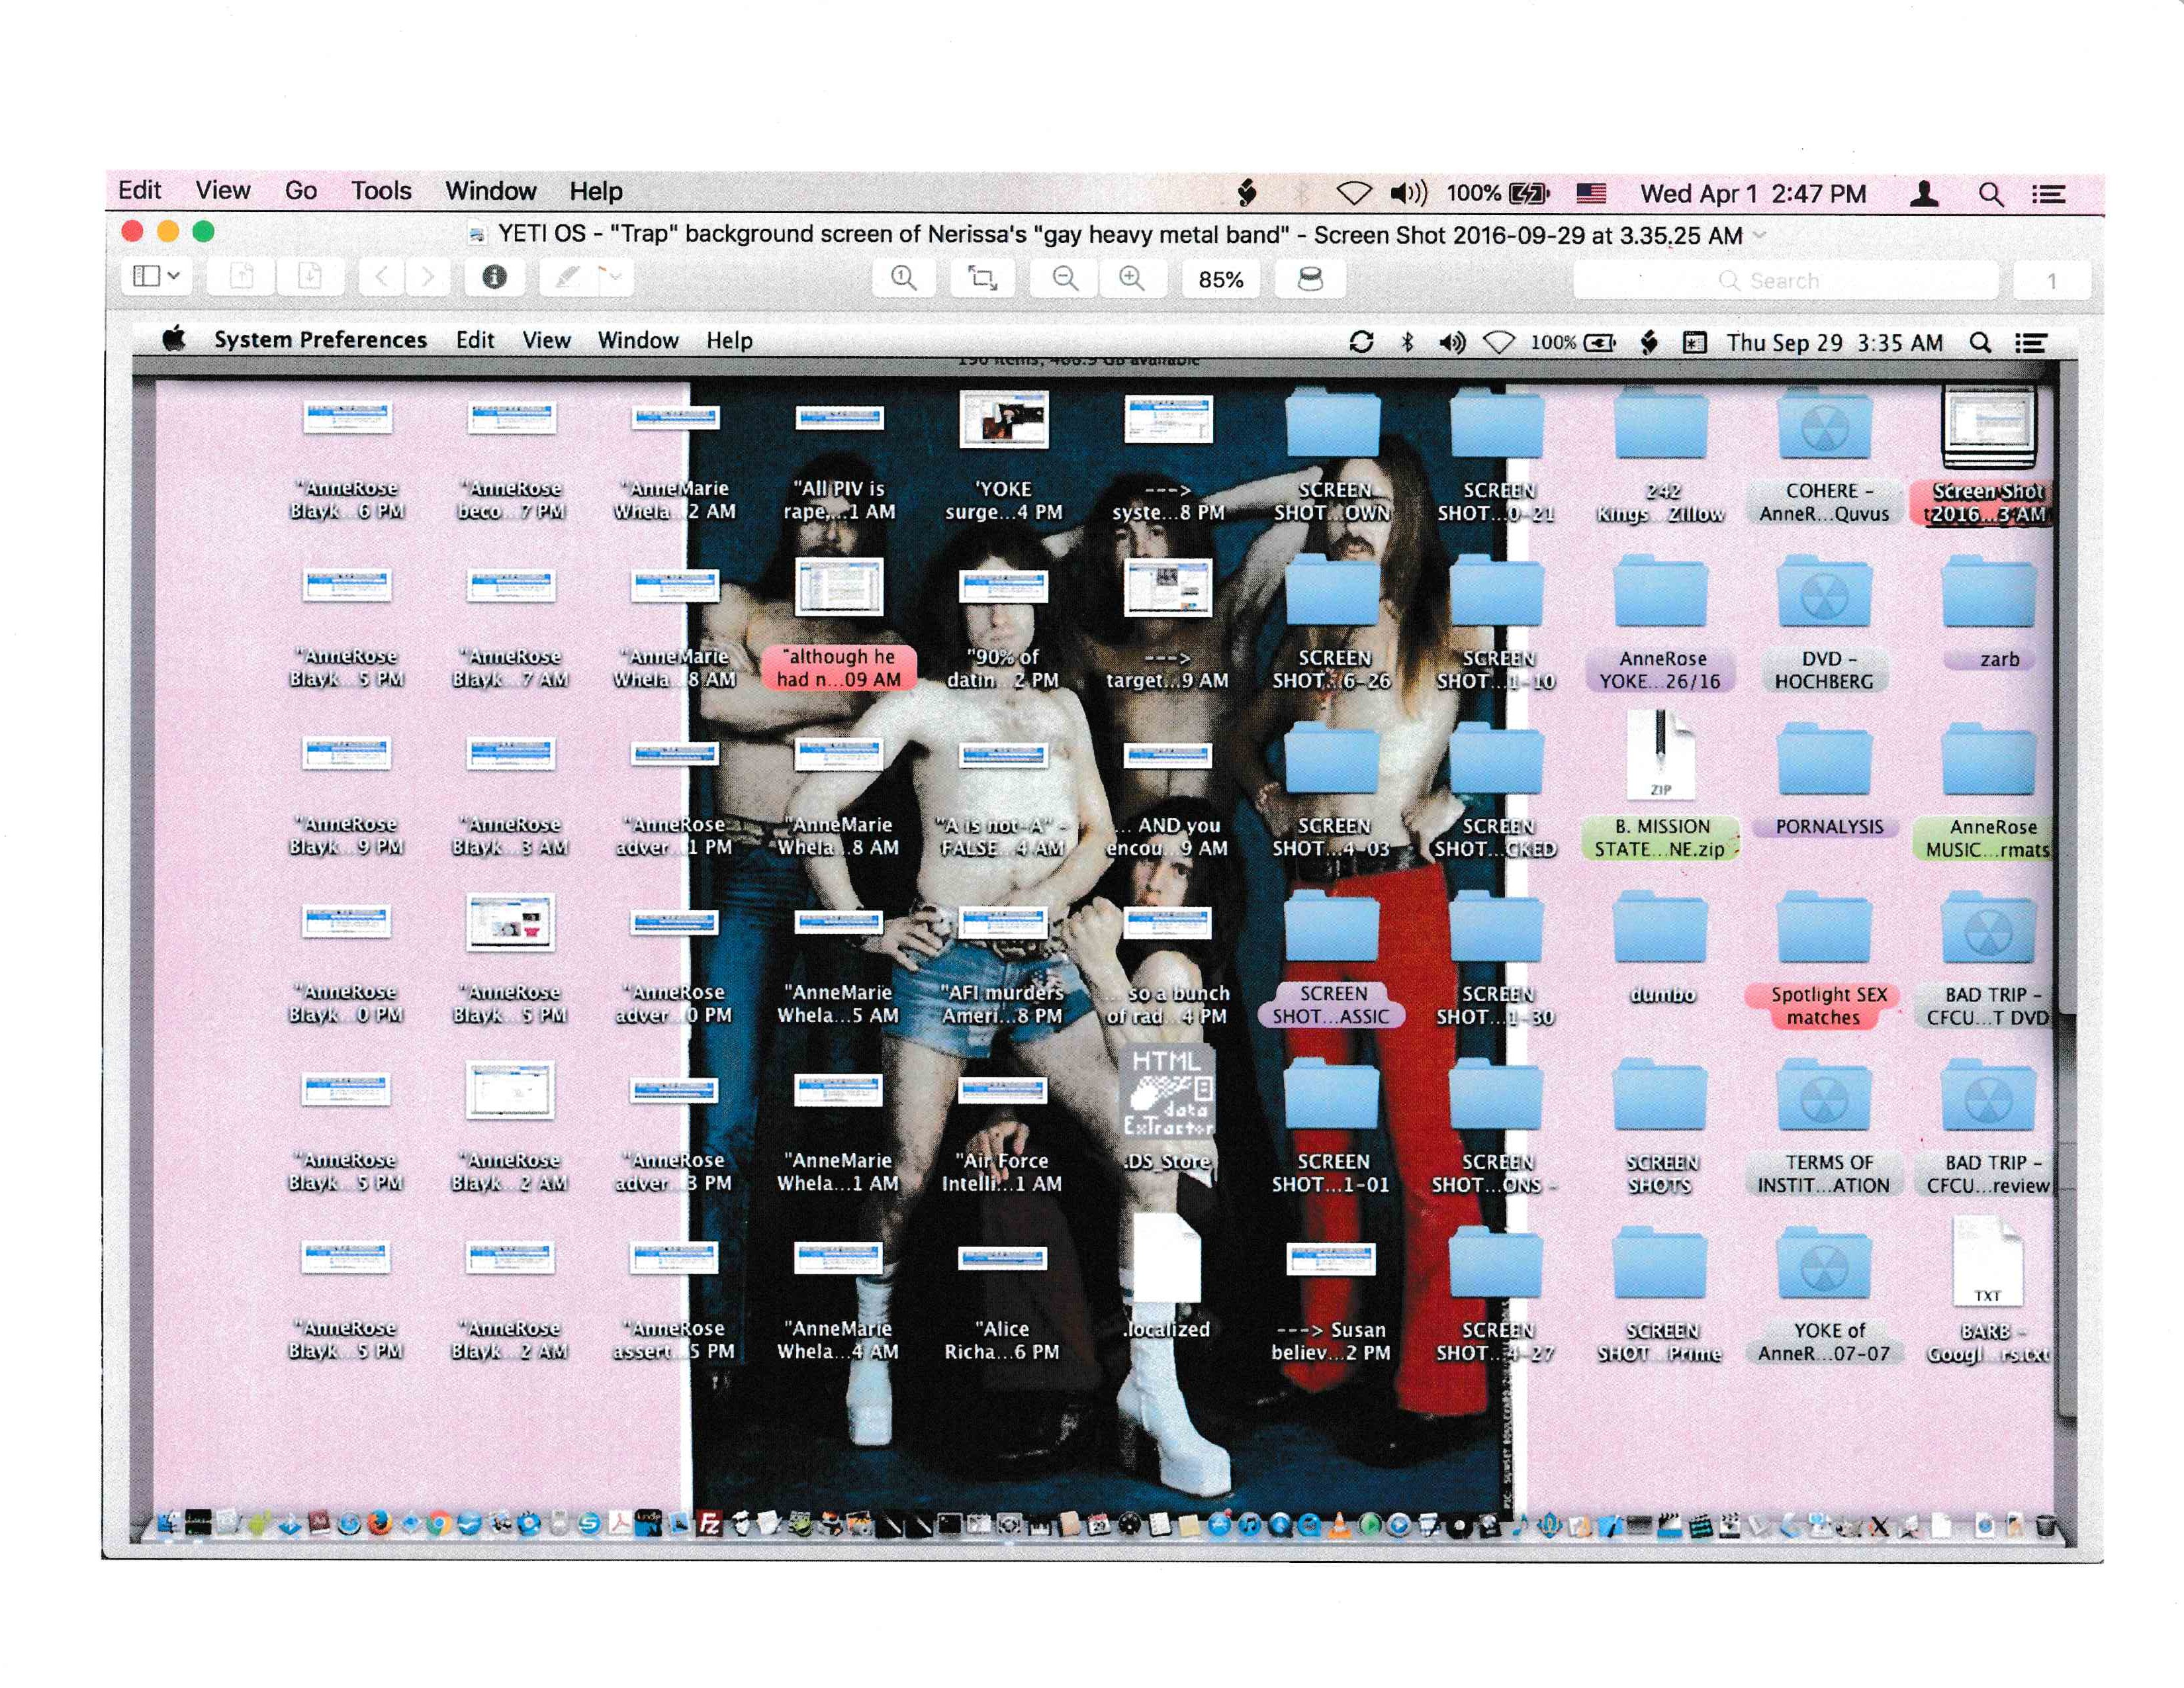Click the US flag input source icon
2184x1688 pixels.
pyautogui.click(x=1591, y=193)
